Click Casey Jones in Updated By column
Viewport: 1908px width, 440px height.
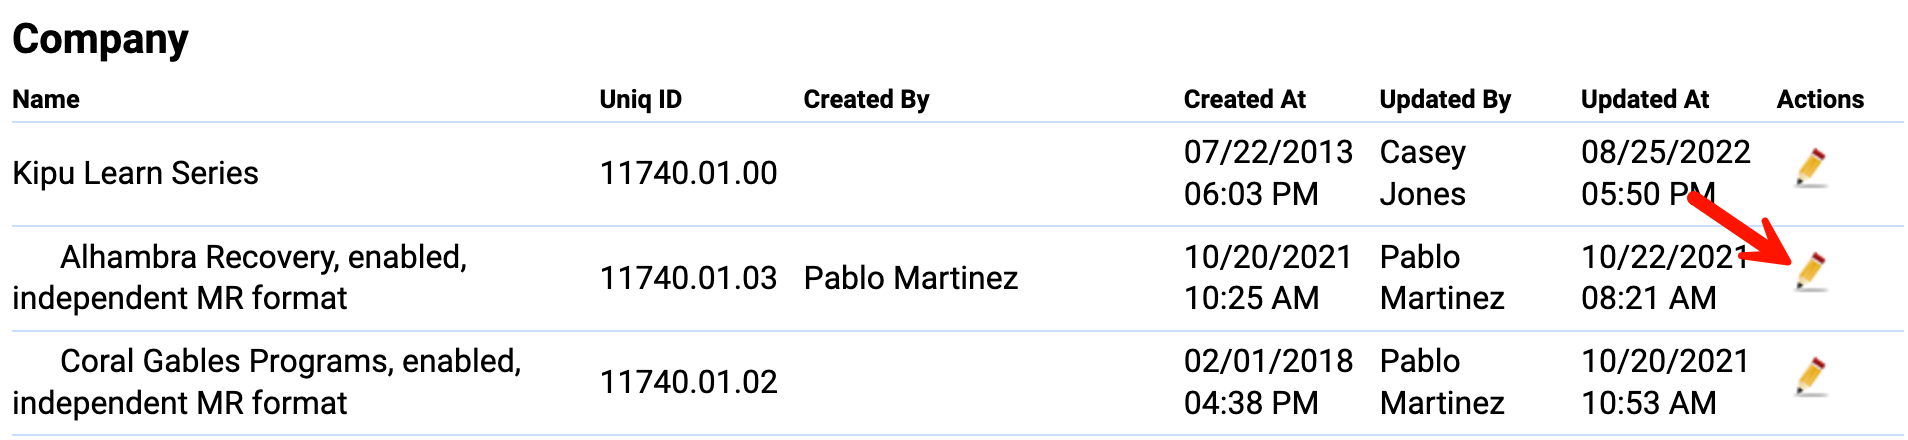(x=1423, y=173)
